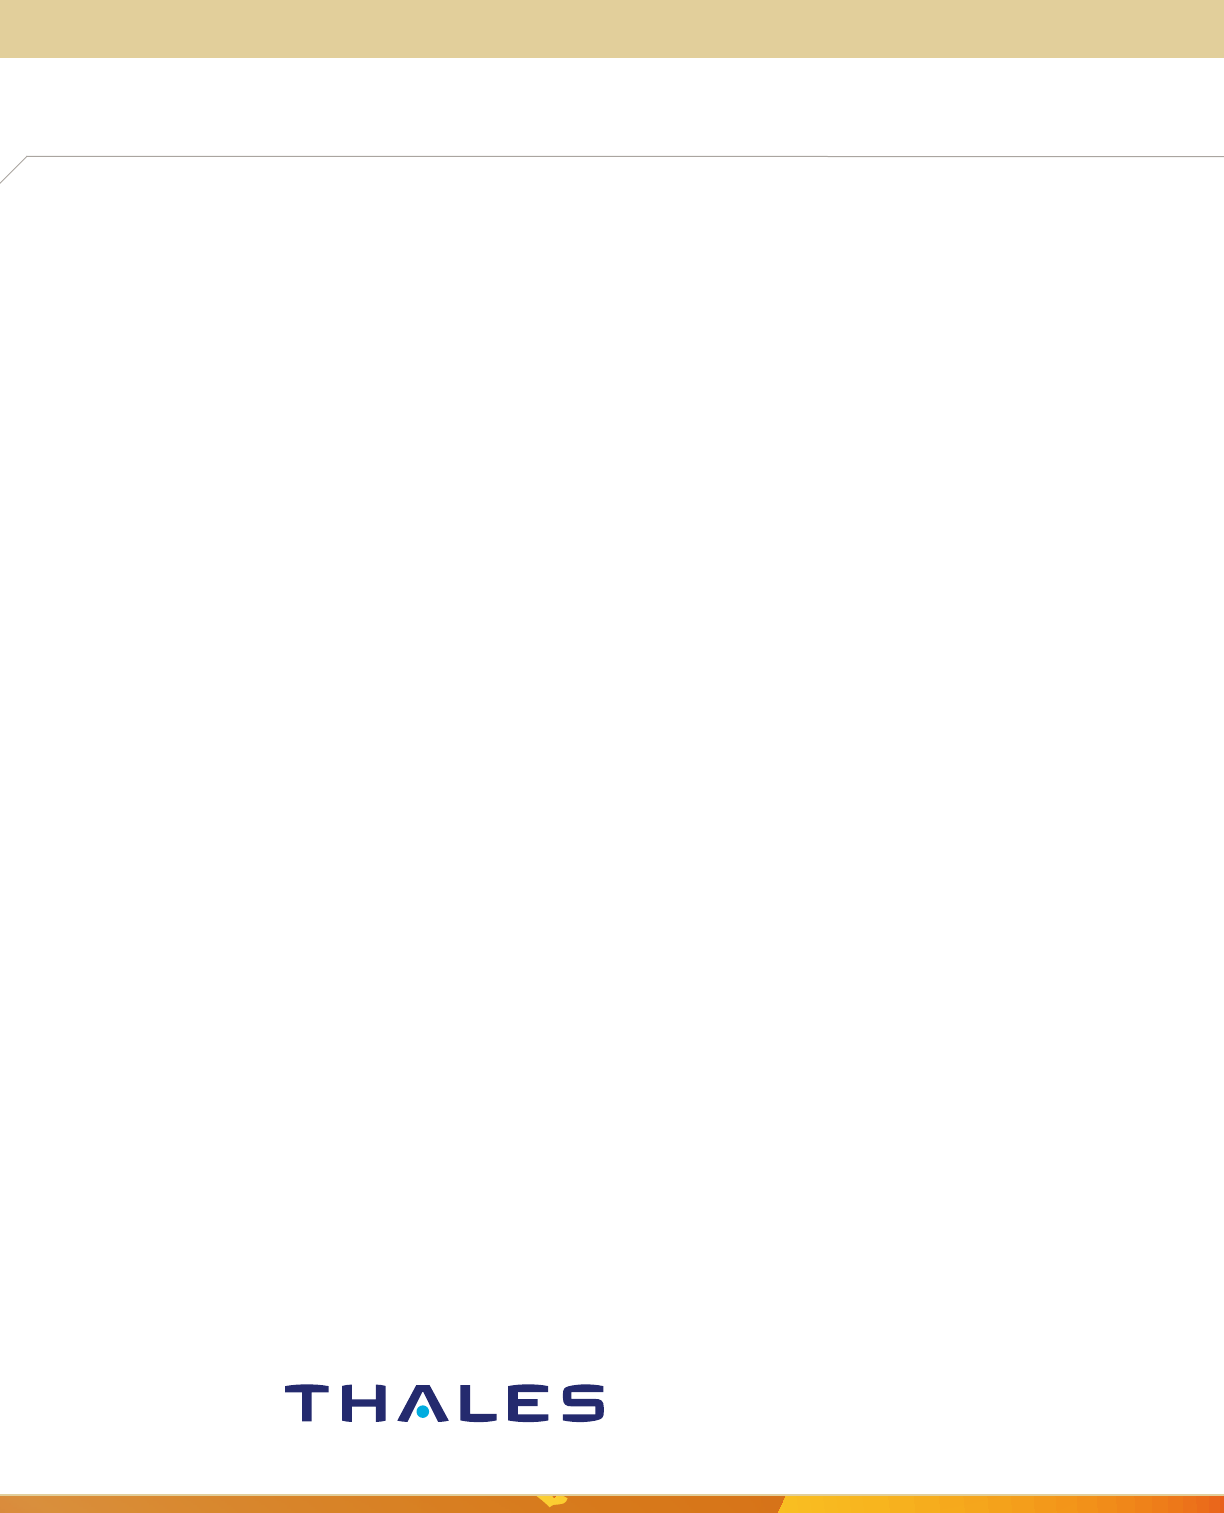Select the letter E in the THALES logo
This screenshot has width=1224, height=1513.
[527, 1403]
